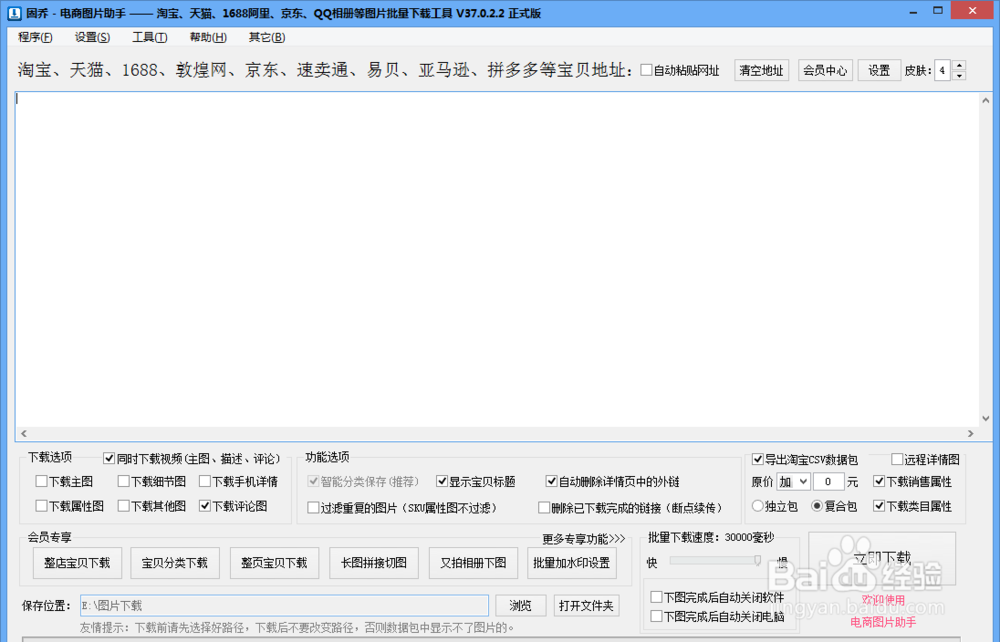
Task: Toggle 导出淘宝CSV数据包 checkbox
Action: coord(758,459)
